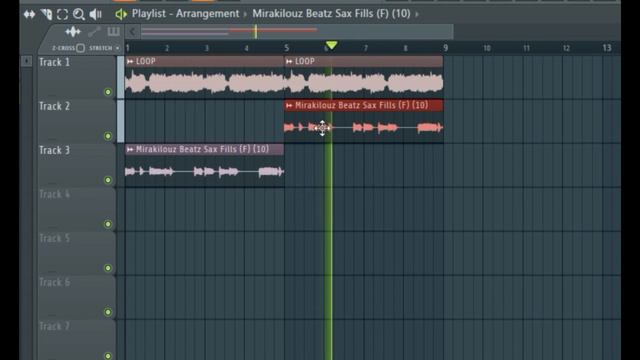Click bar 13 on the timeline ruler
The height and width of the screenshot is (360, 640).
[607, 48]
